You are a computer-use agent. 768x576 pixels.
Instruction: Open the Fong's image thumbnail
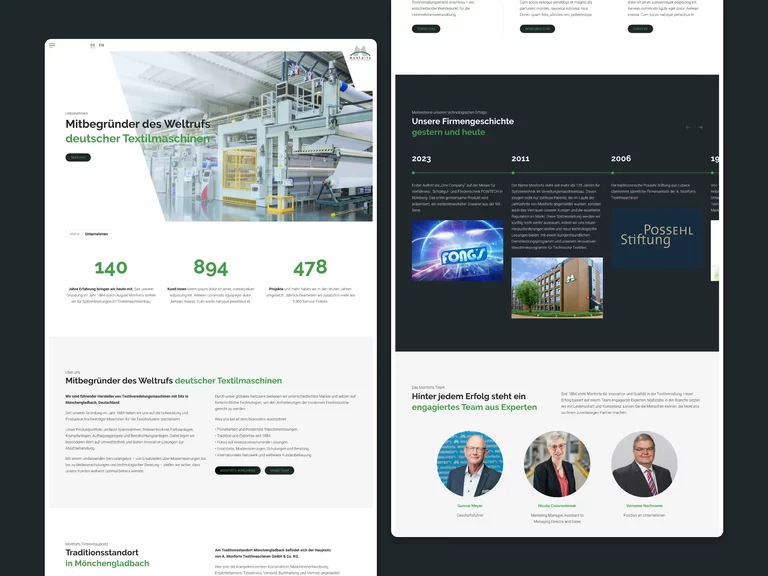pyautogui.click(x=457, y=250)
